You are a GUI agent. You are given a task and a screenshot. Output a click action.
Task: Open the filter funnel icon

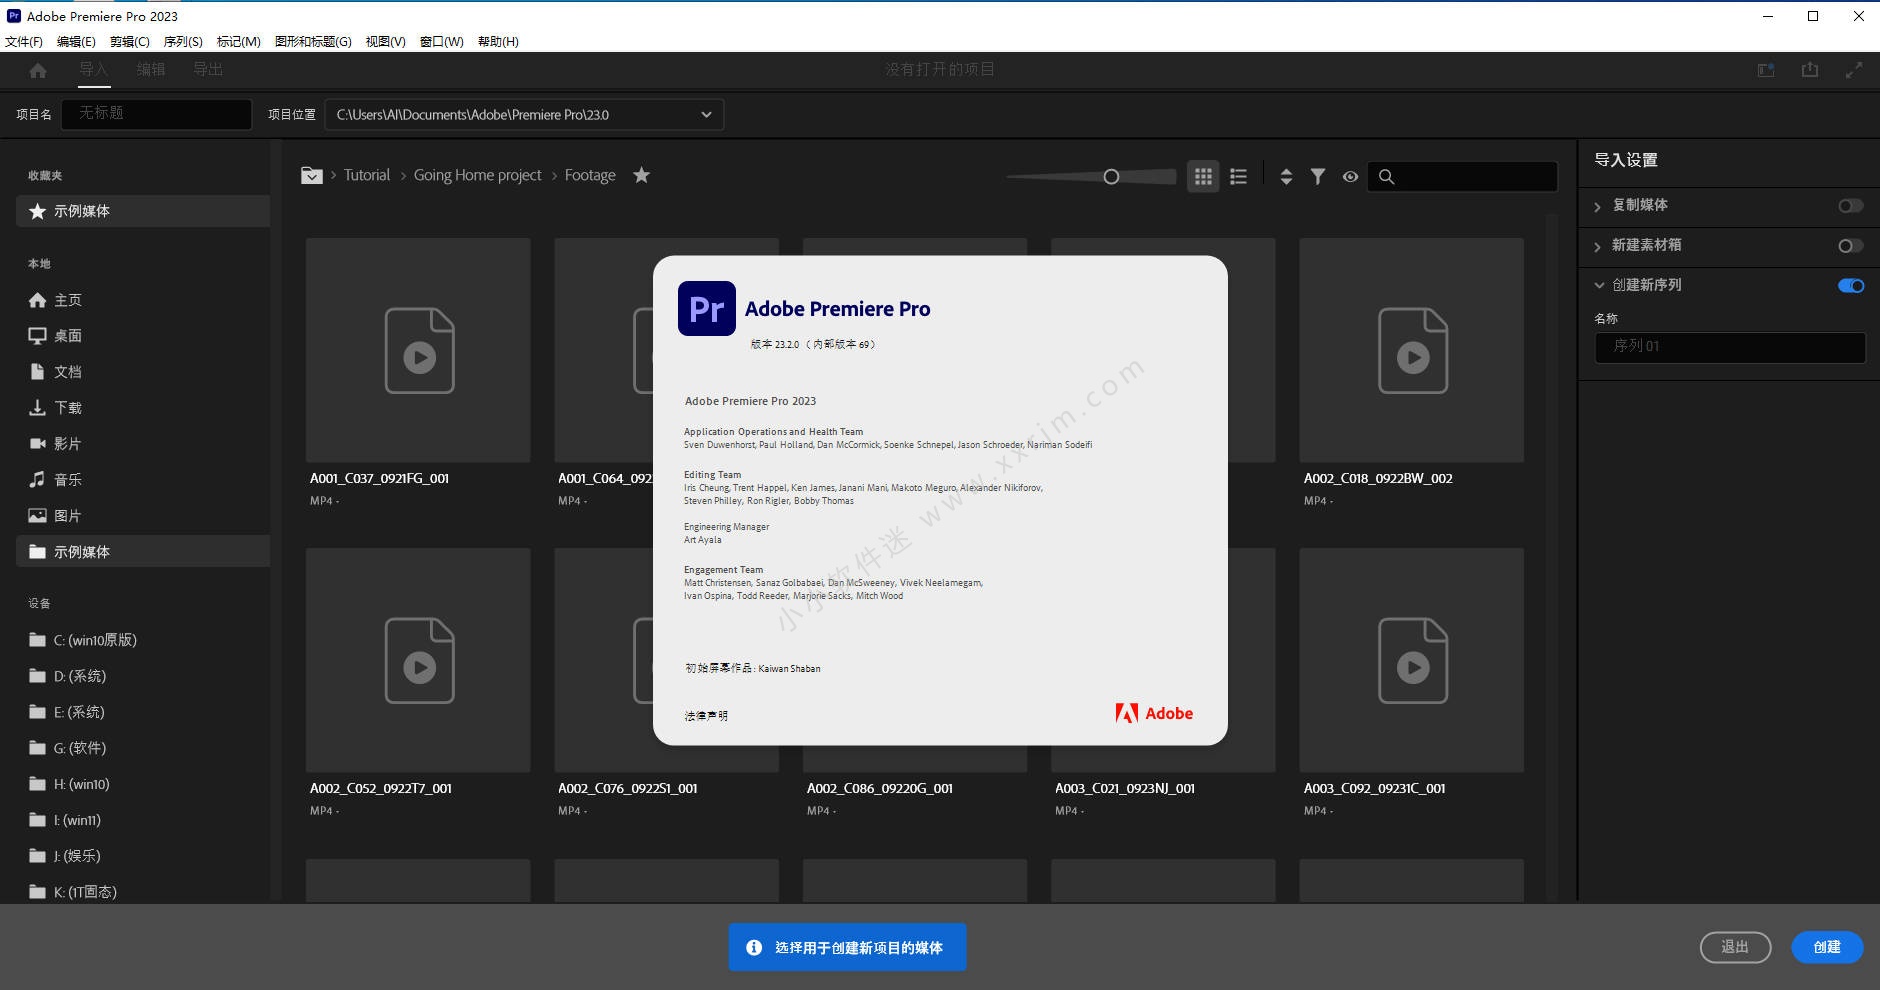1318,177
